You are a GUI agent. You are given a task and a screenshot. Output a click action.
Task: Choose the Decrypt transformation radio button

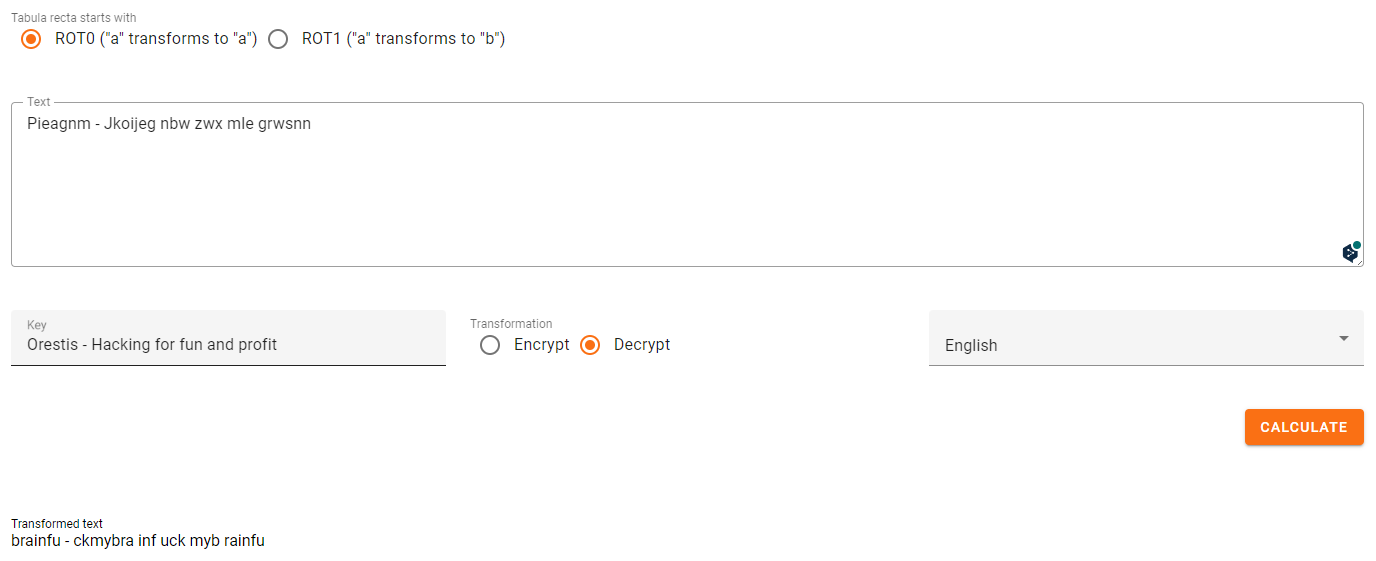tap(590, 345)
